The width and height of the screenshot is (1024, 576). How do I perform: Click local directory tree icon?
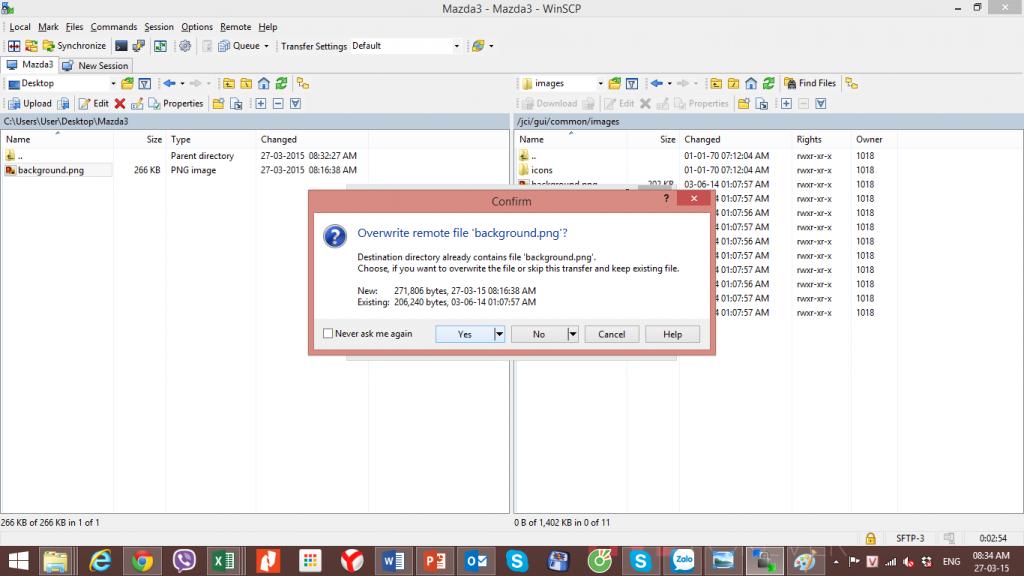(x=303, y=84)
